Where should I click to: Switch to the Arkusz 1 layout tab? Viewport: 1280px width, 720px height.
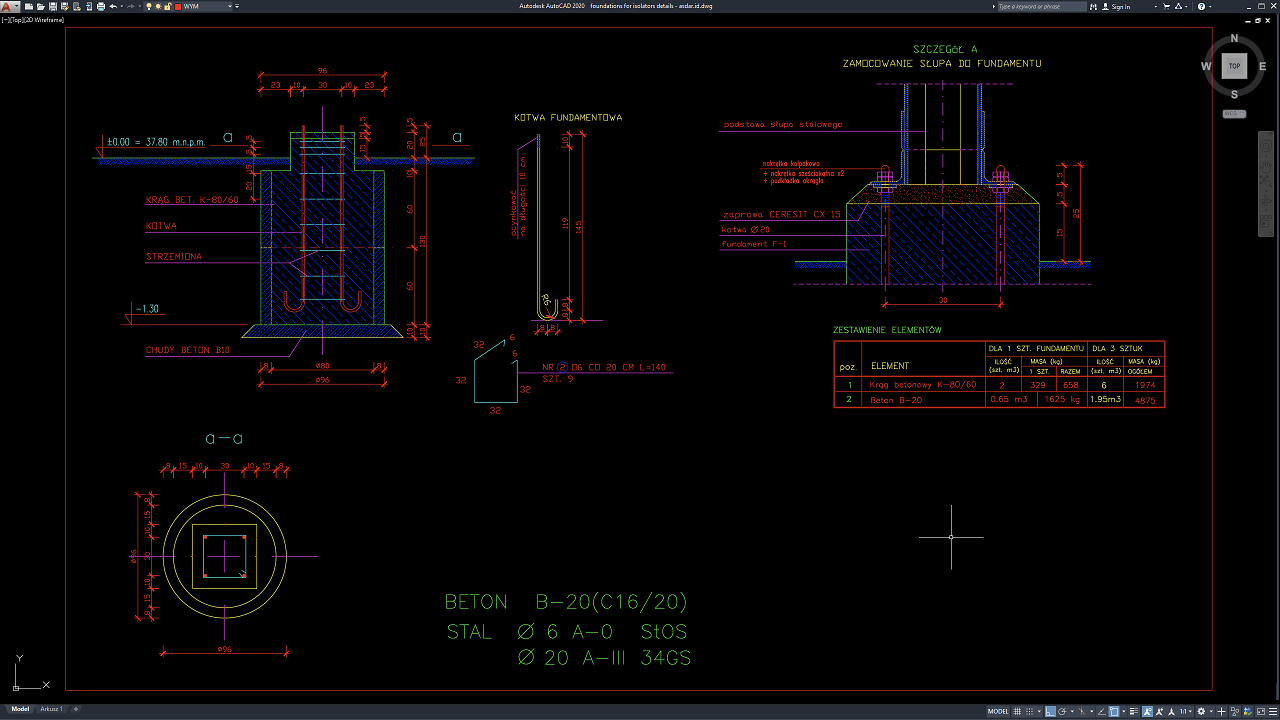[x=51, y=709]
